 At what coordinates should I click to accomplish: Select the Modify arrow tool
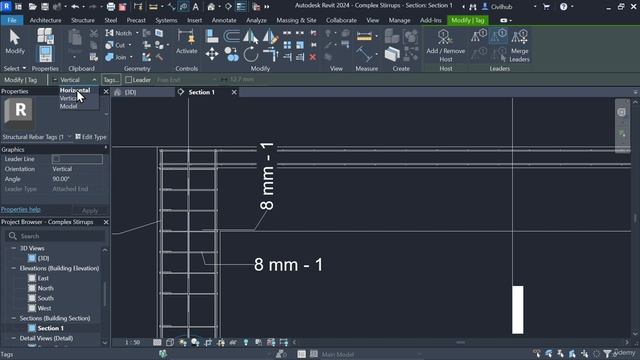pyautogui.click(x=15, y=42)
